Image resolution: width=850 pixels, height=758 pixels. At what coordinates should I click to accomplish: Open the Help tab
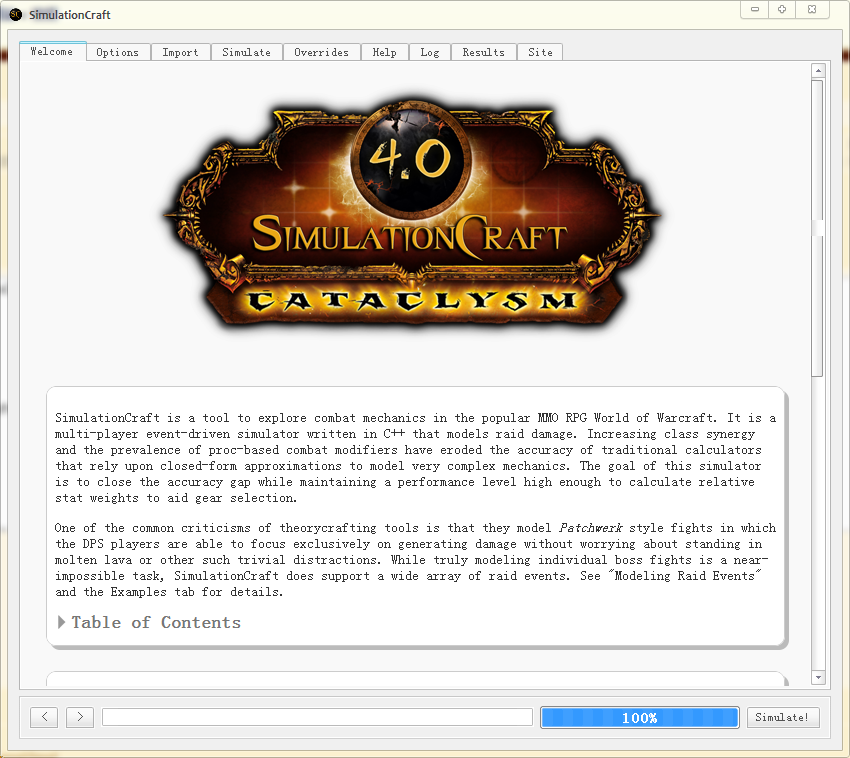coord(384,51)
